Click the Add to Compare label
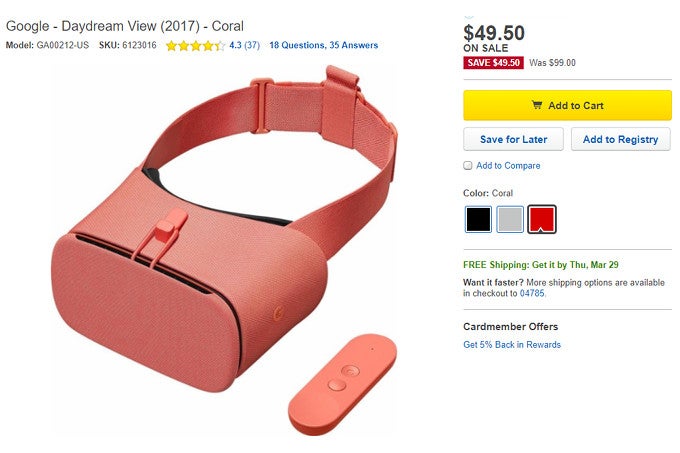This screenshot has width=680, height=453. 508,166
